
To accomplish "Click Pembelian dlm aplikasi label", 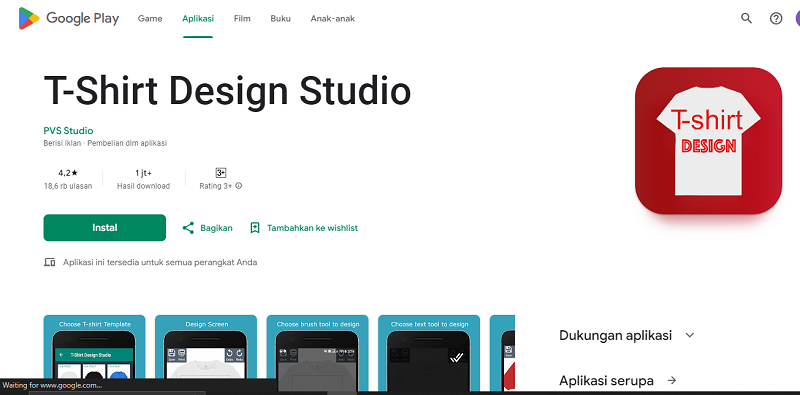I will tap(127, 143).
